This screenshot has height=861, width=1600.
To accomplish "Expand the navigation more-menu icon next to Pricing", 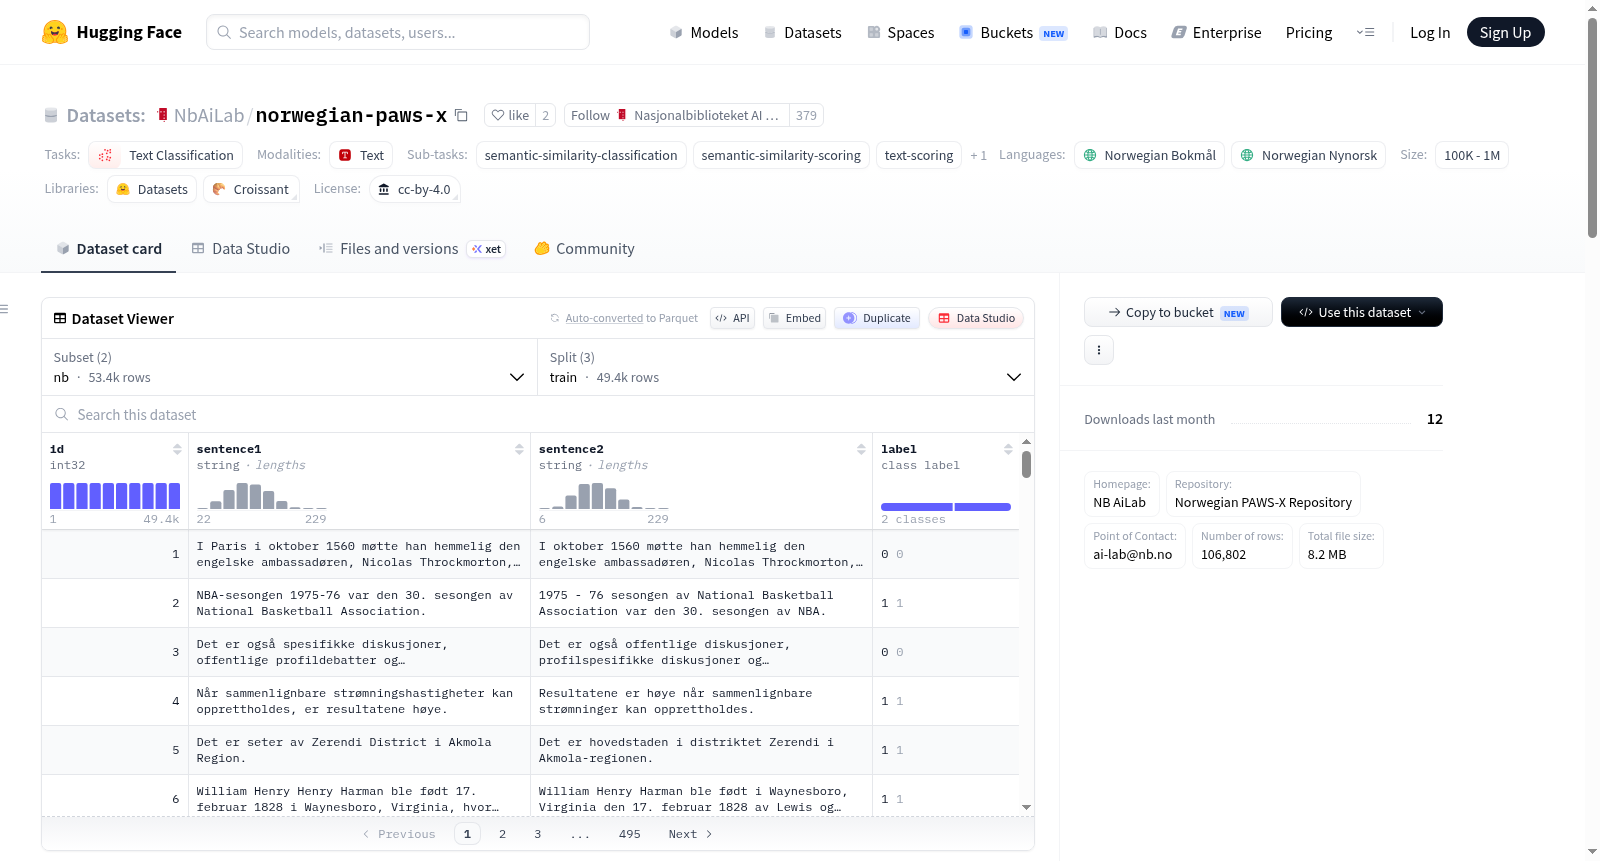I will (1365, 32).
